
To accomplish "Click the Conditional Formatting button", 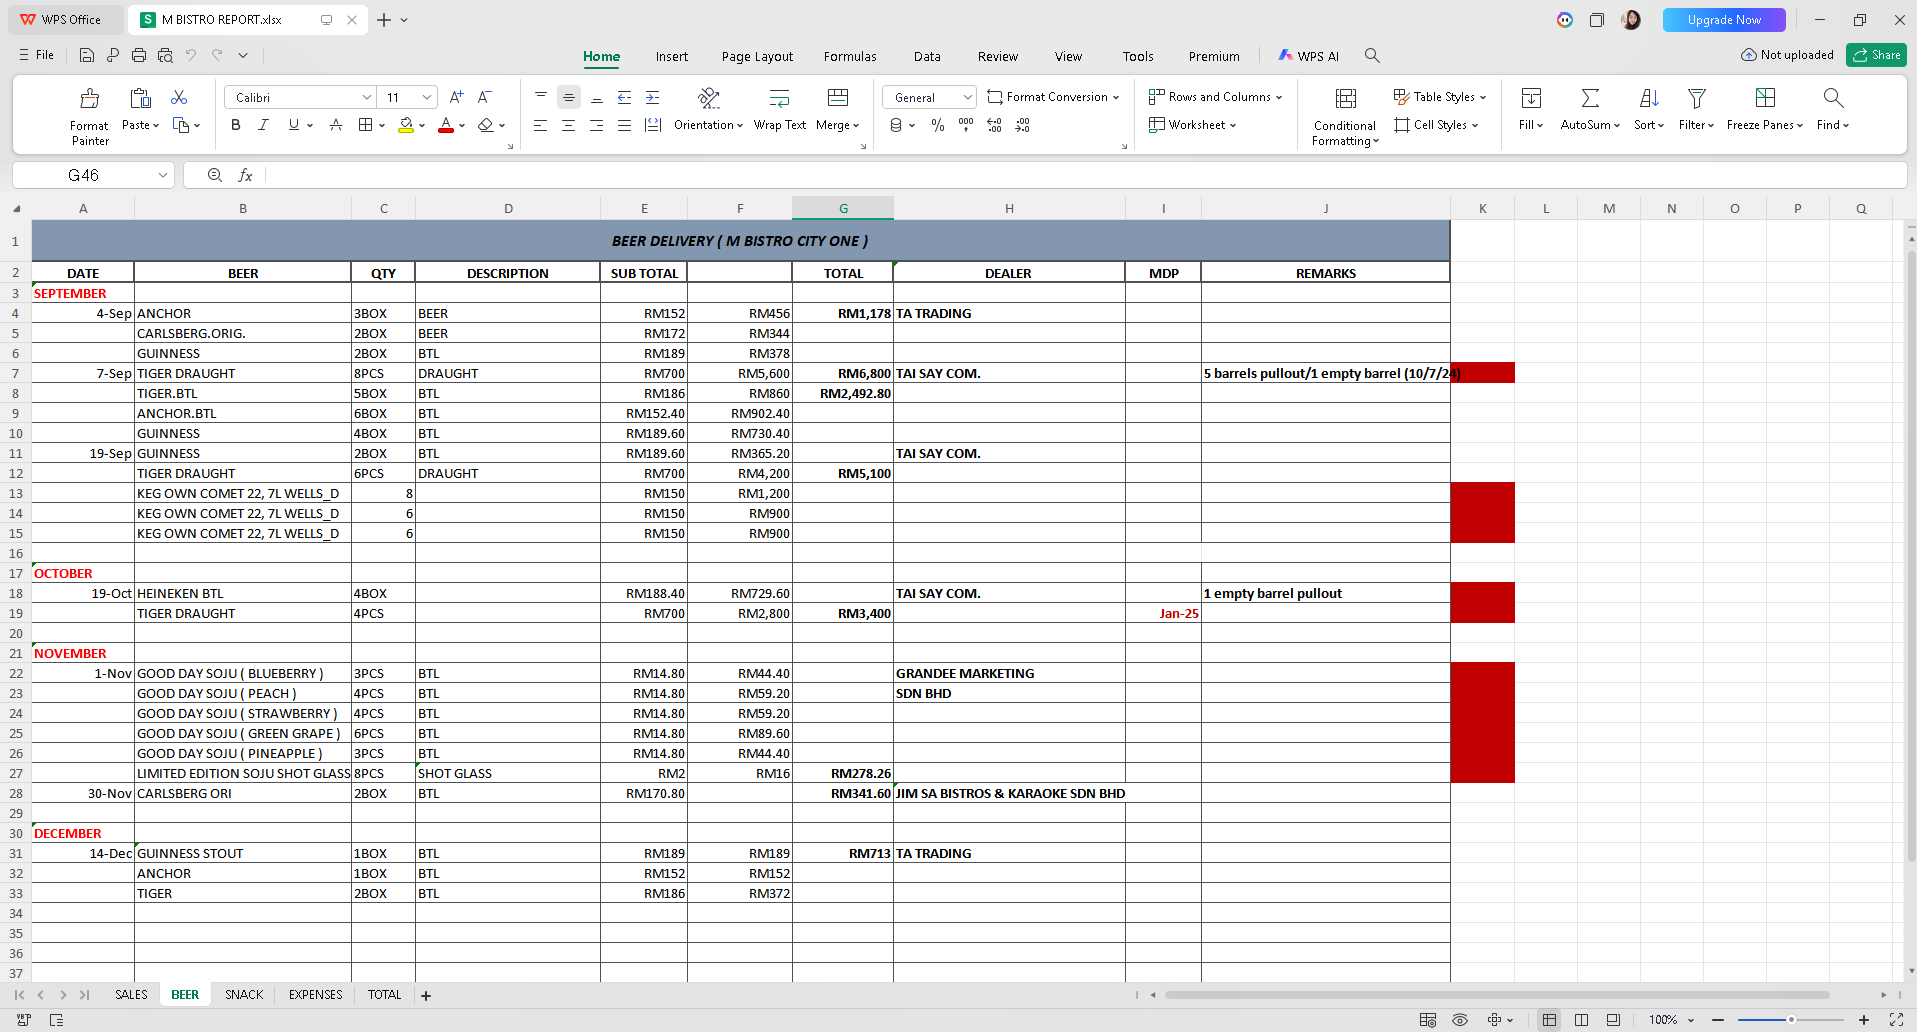I will [1345, 117].
